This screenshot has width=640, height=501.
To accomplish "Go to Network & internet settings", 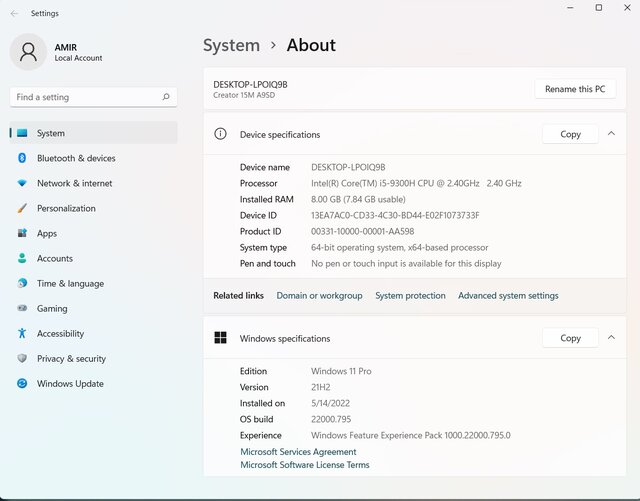I will pyautogui.click(x=93, y=183).
